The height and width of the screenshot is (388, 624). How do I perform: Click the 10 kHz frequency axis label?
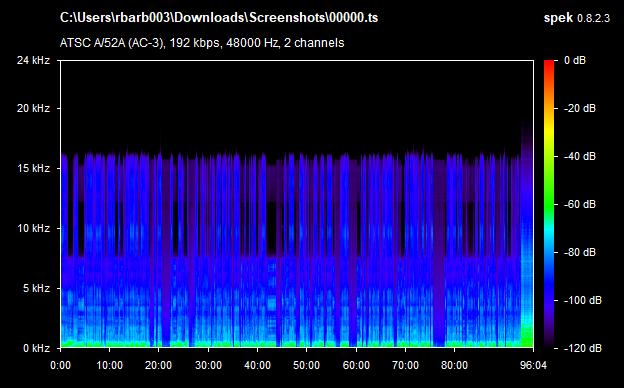(33, 228)
